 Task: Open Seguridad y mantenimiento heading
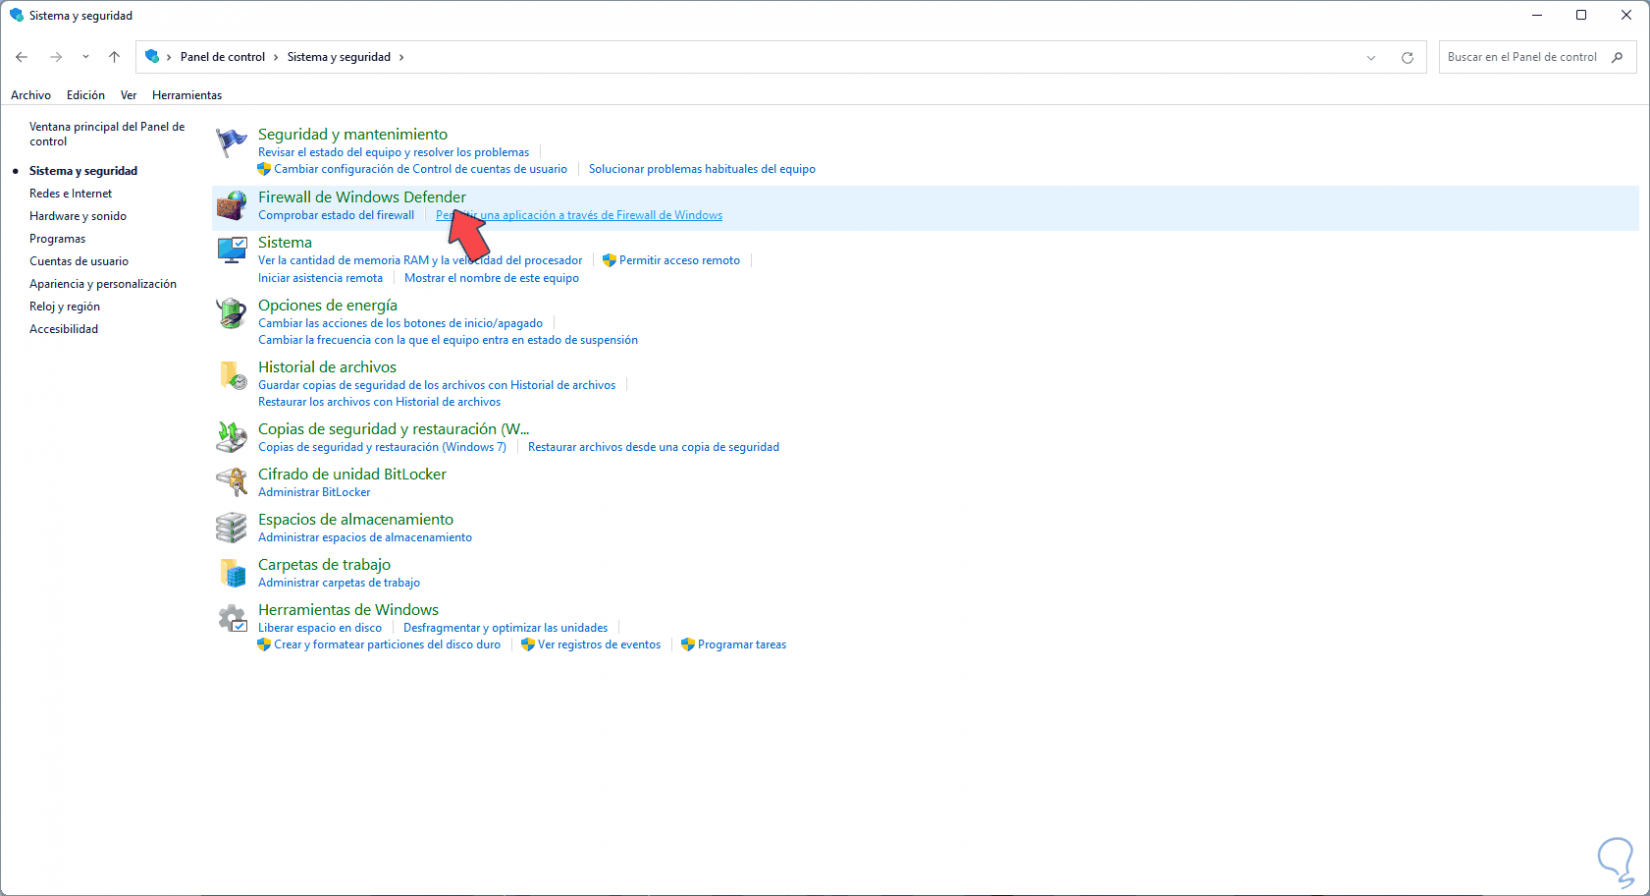pyautogui.click(x=353, y=134)
